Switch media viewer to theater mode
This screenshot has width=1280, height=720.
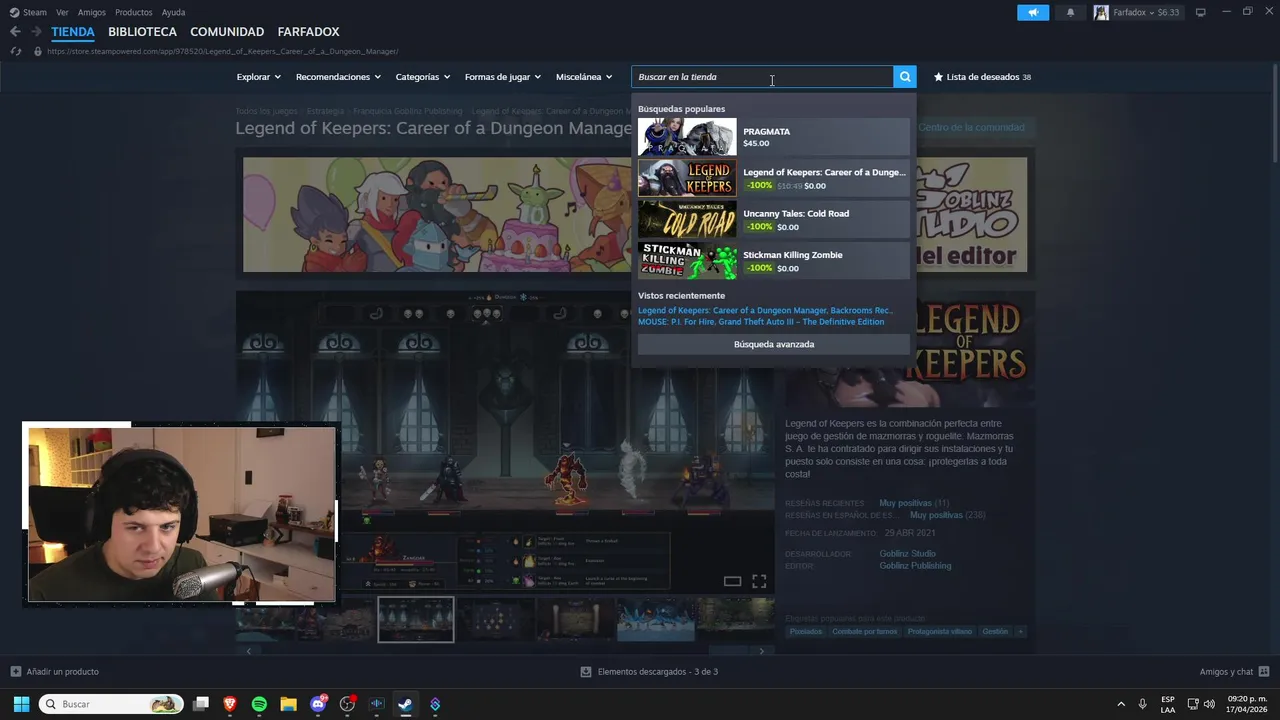[732, 581]
